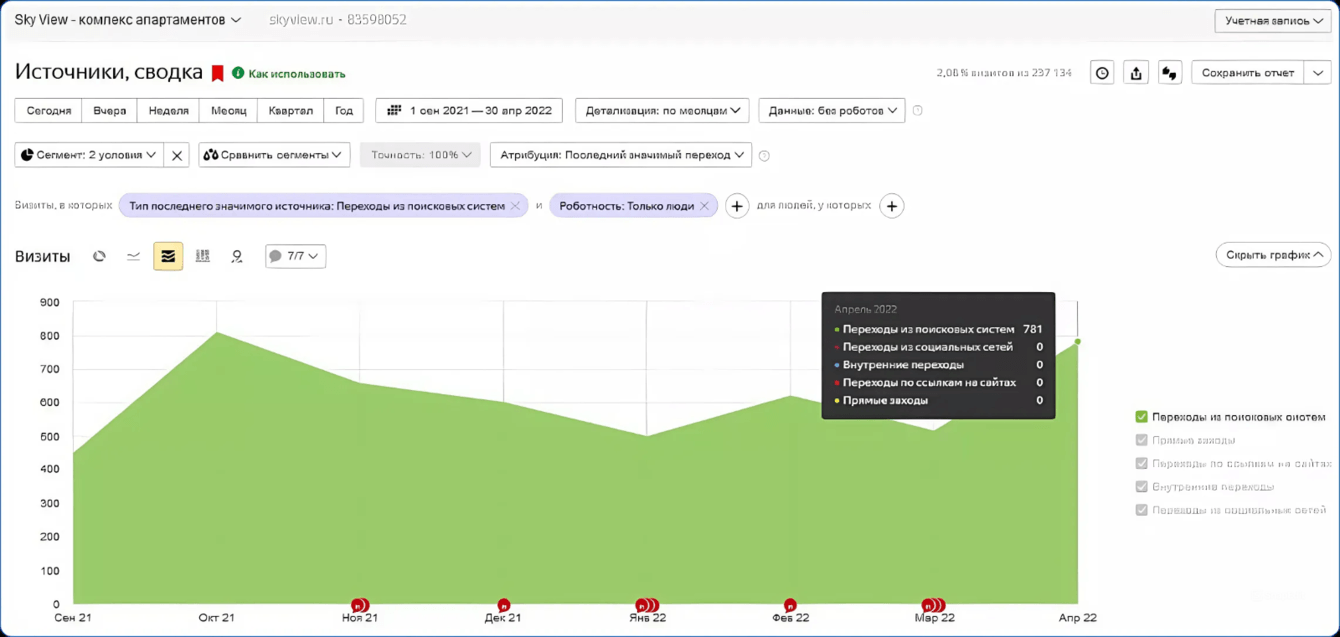Image resolution: width=1340 pixels, height=637 pixels.
Task: Switch to the column chart view icon
Action: (202, 256)
